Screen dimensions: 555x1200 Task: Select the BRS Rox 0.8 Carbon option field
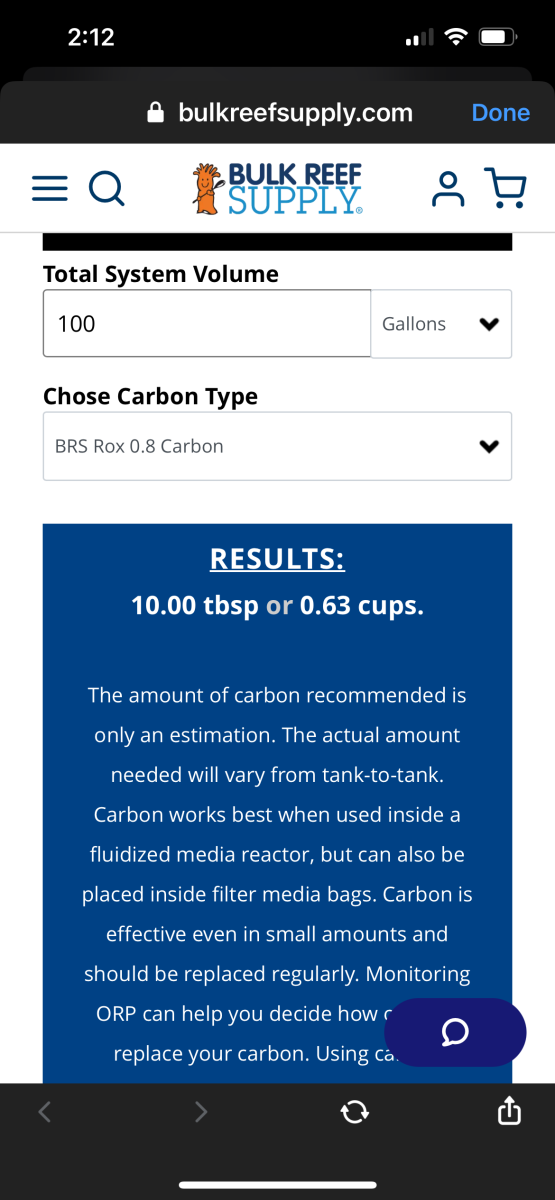click(x=277, y=446)
